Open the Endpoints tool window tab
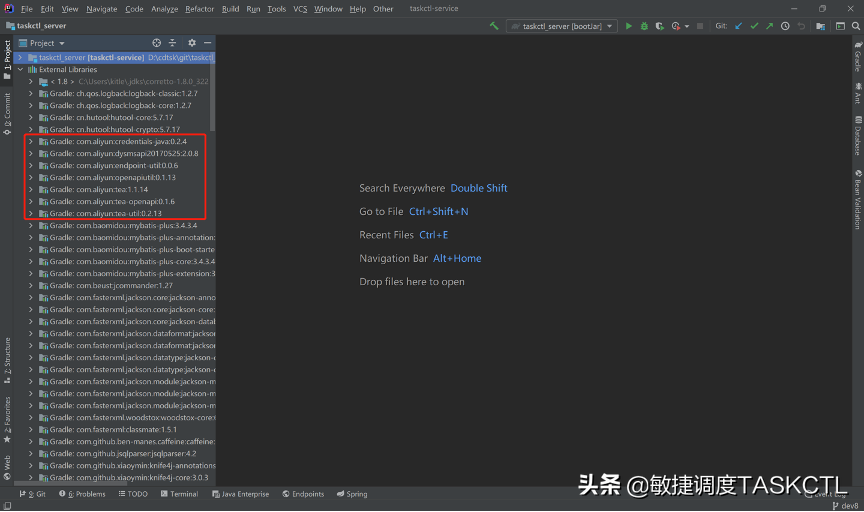Viewport: 864px width, 512px height. click(x=303, y=494)
